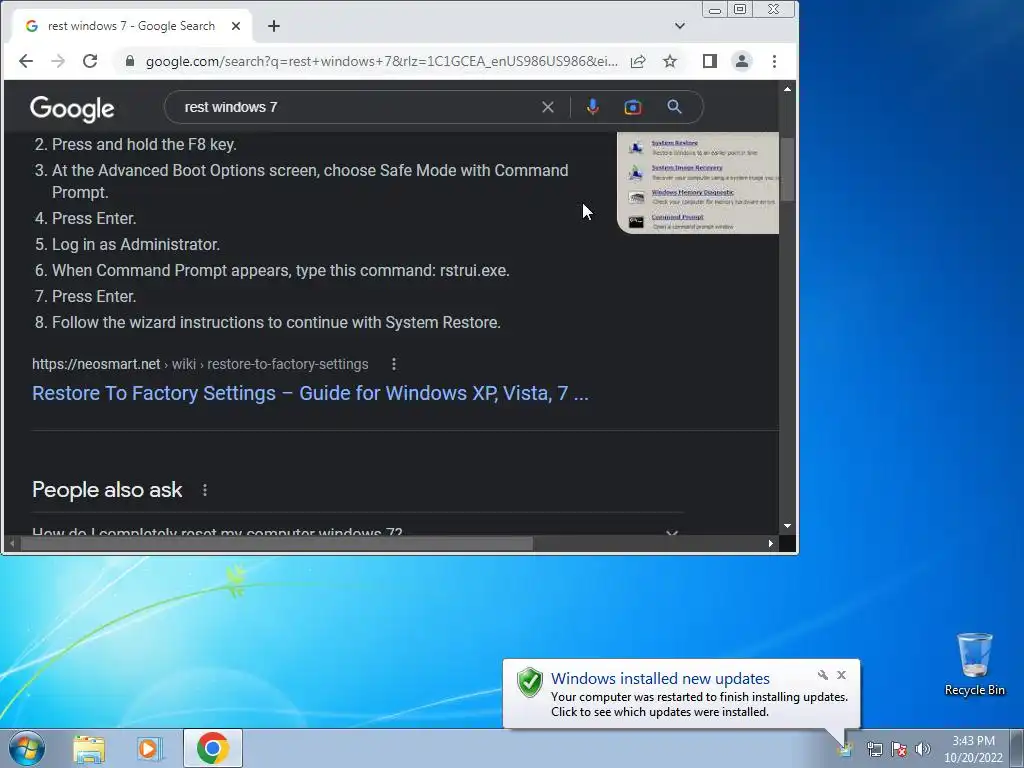Click the vertical scrollbar up arrow
The height and width of the screenshot is (768, 1024).
point(788,89)
